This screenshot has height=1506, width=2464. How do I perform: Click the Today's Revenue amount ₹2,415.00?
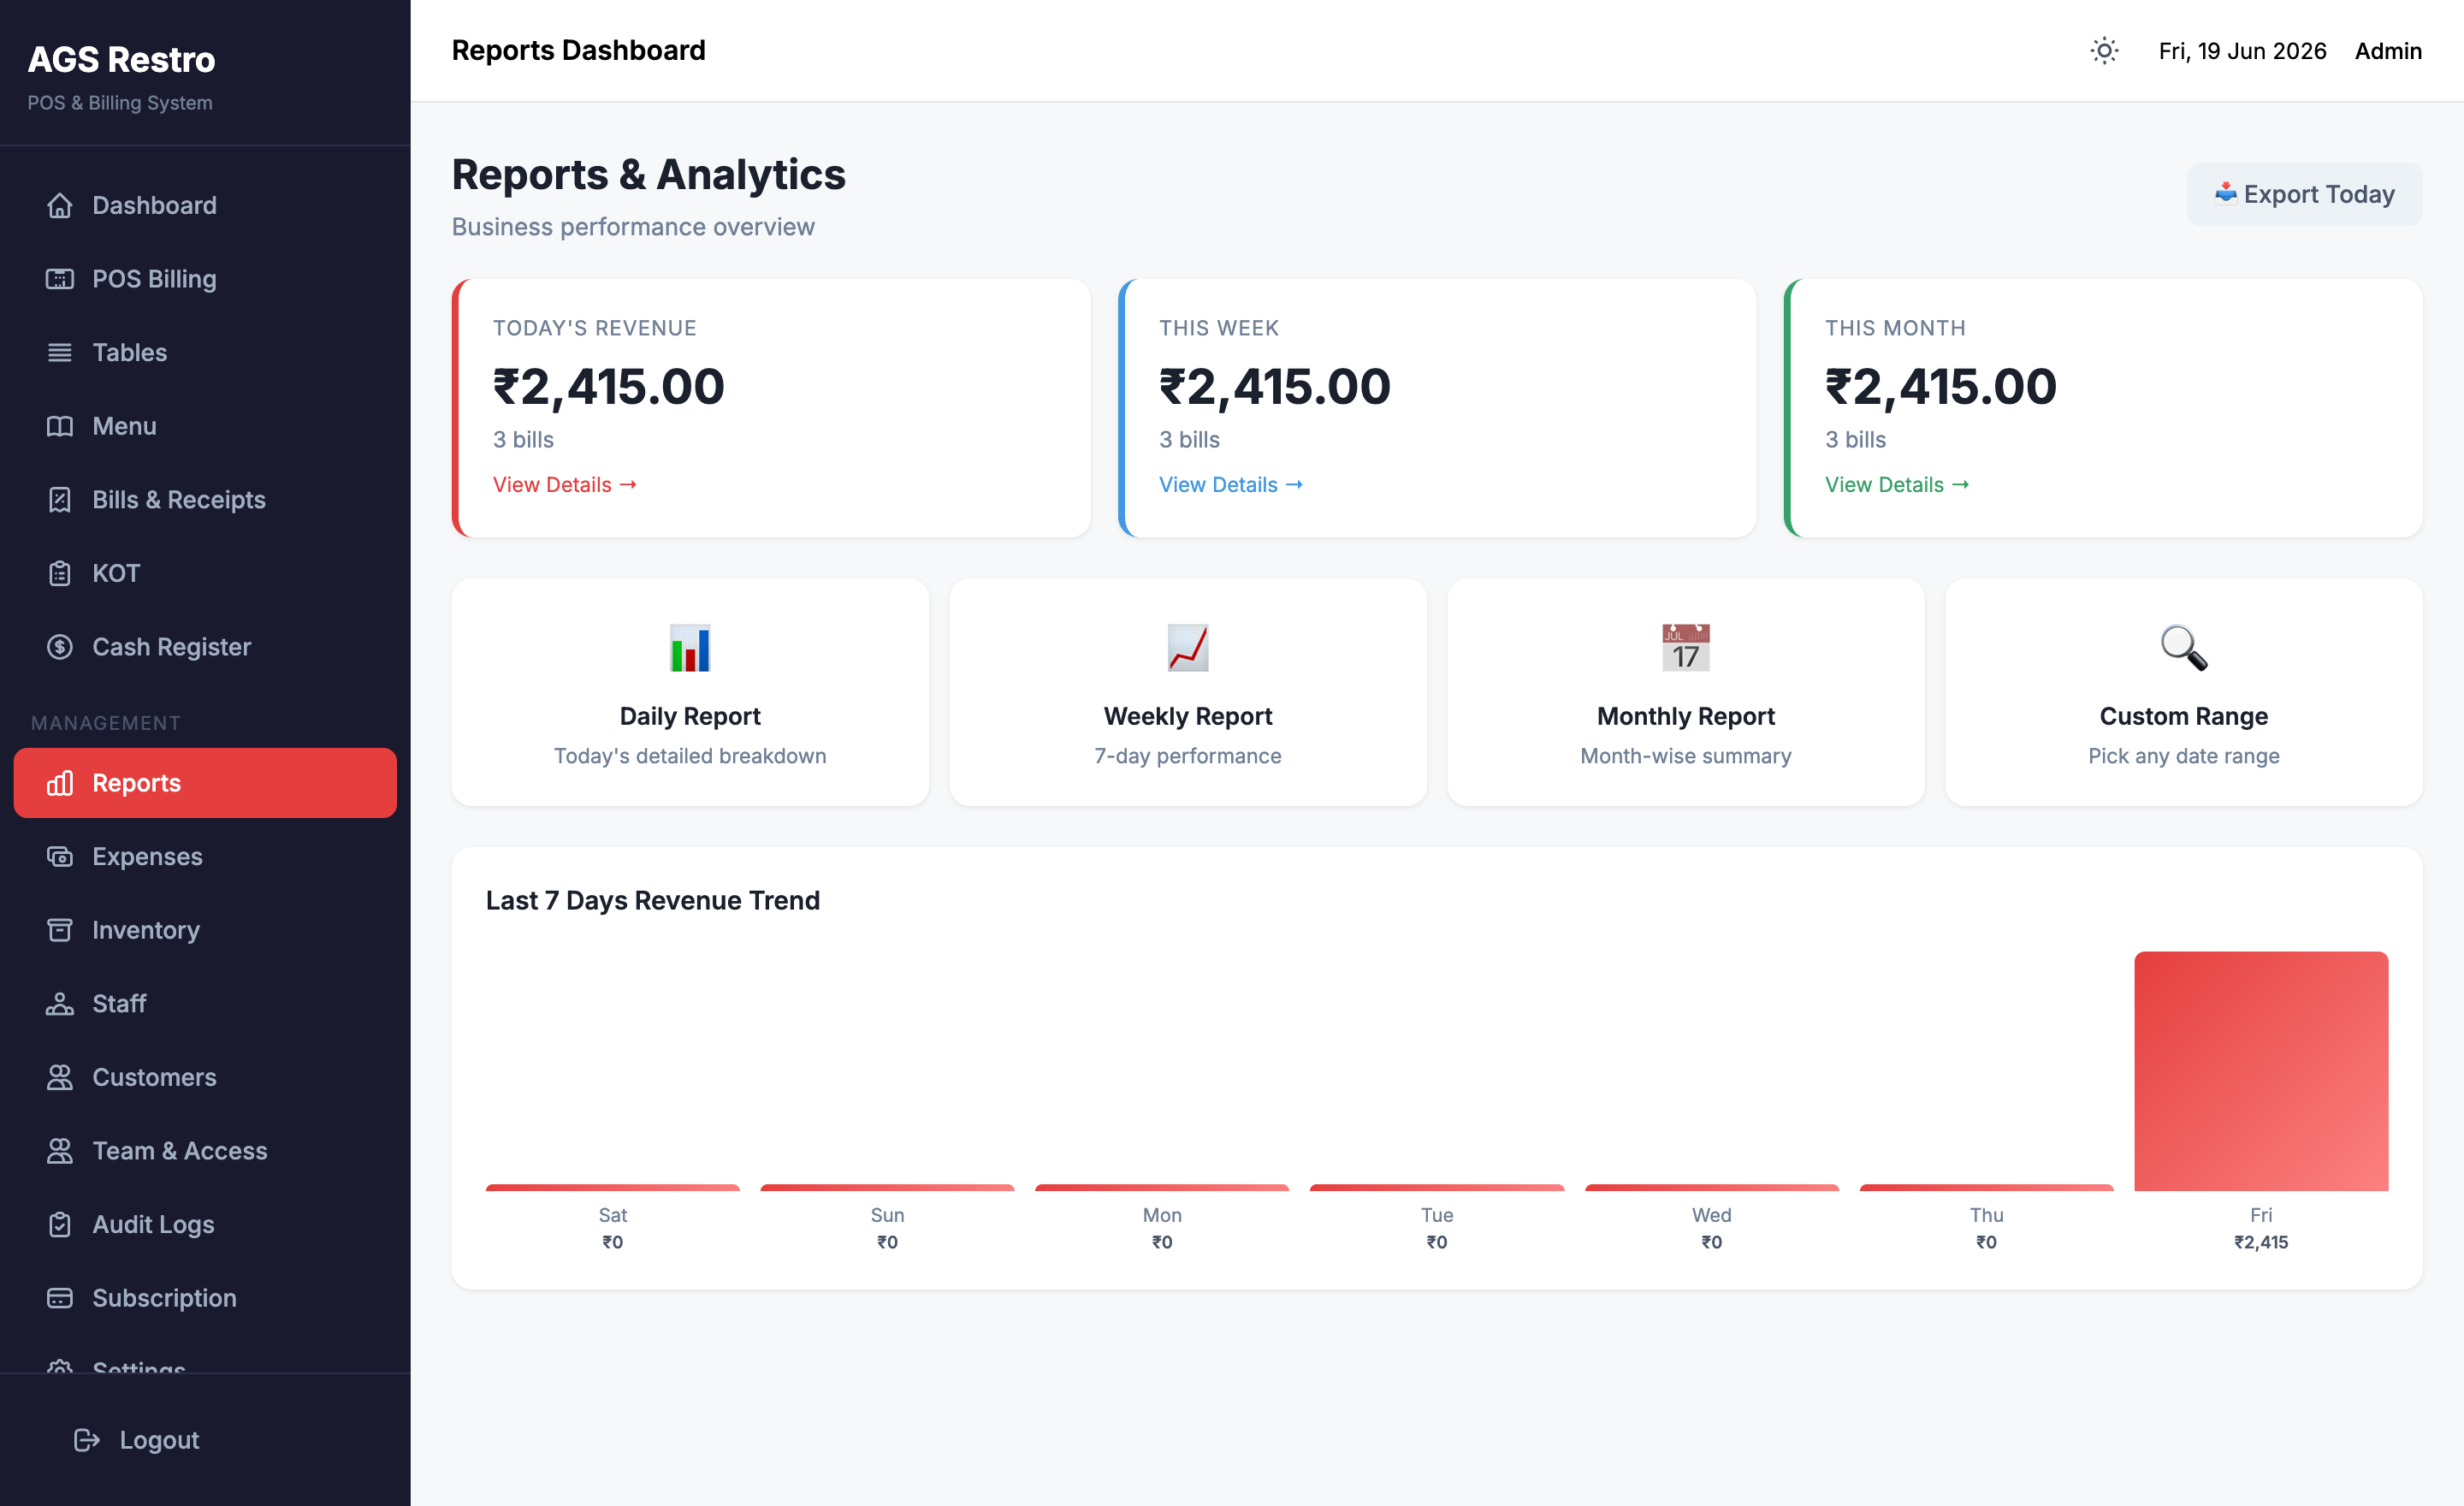[608, 386]
